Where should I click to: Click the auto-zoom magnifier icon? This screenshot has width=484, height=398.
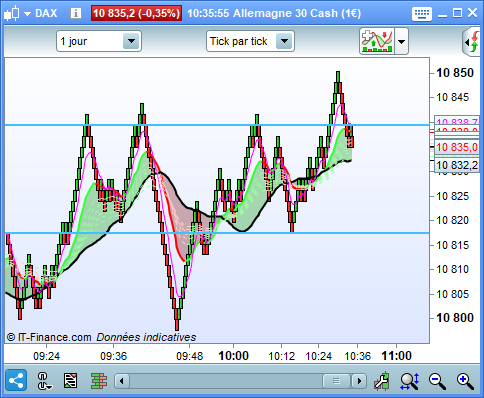tap(410, 381)
